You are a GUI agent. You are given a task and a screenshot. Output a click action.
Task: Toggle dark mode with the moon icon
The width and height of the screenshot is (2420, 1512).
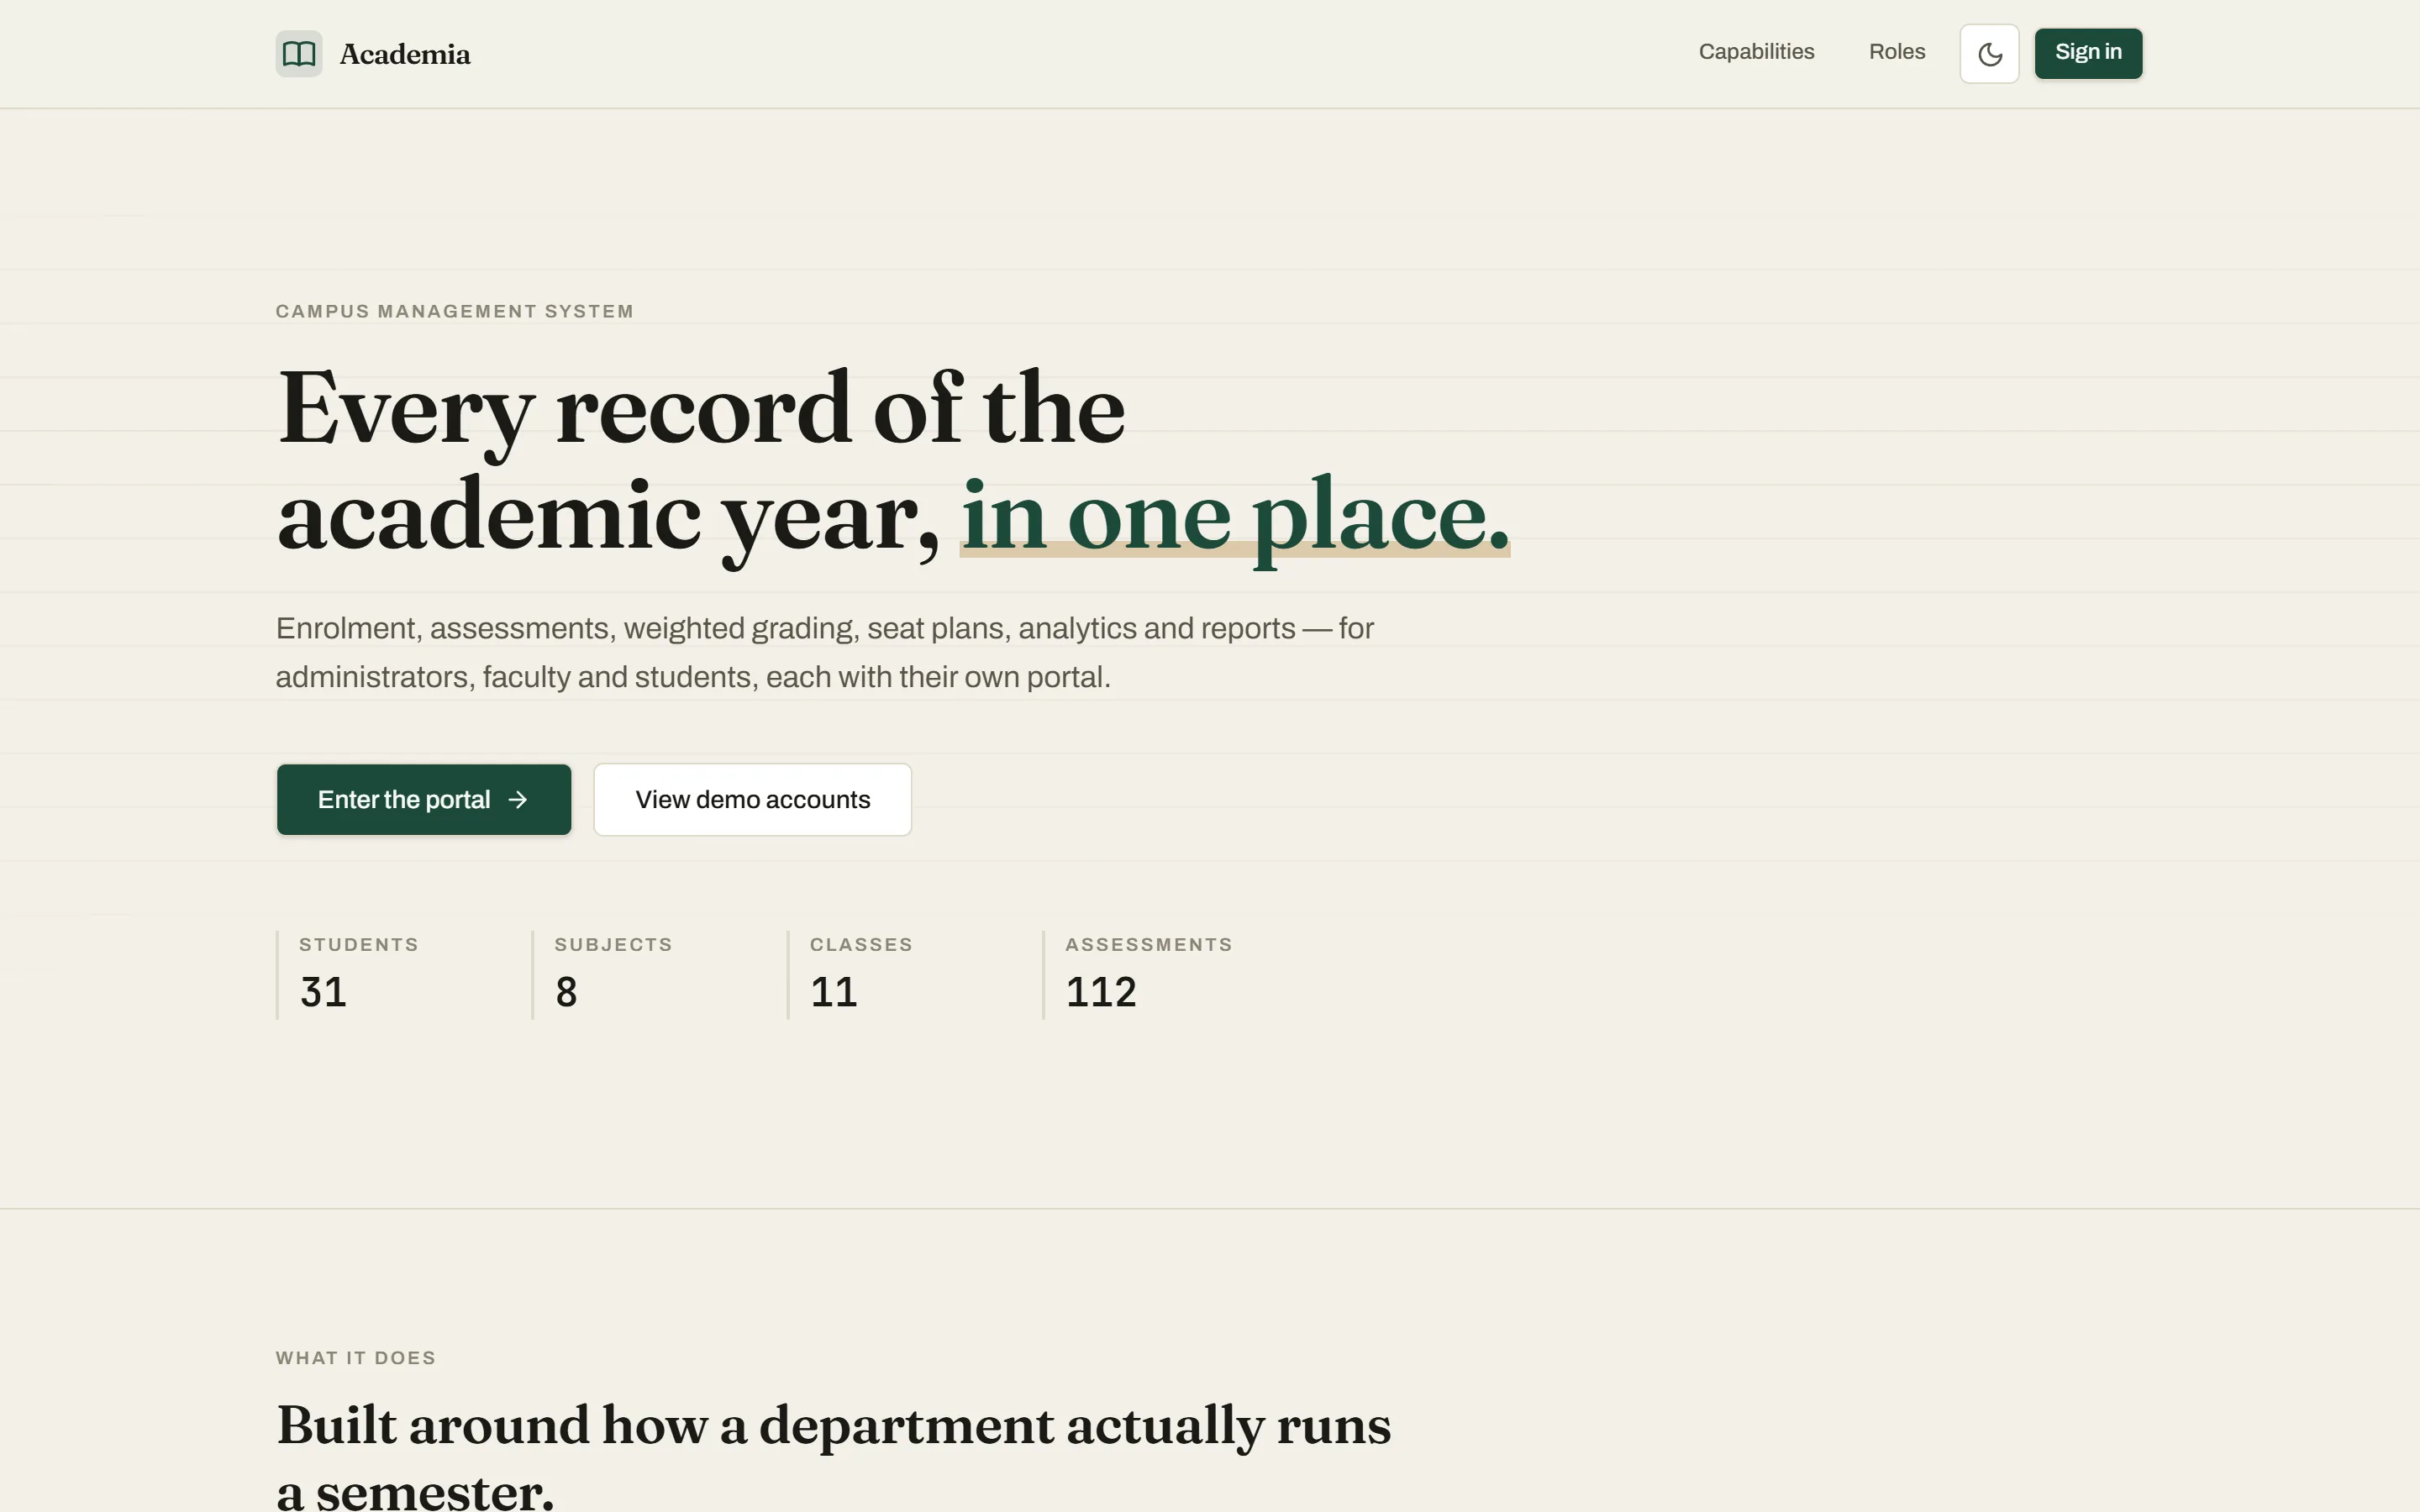tap(1989, 53)
